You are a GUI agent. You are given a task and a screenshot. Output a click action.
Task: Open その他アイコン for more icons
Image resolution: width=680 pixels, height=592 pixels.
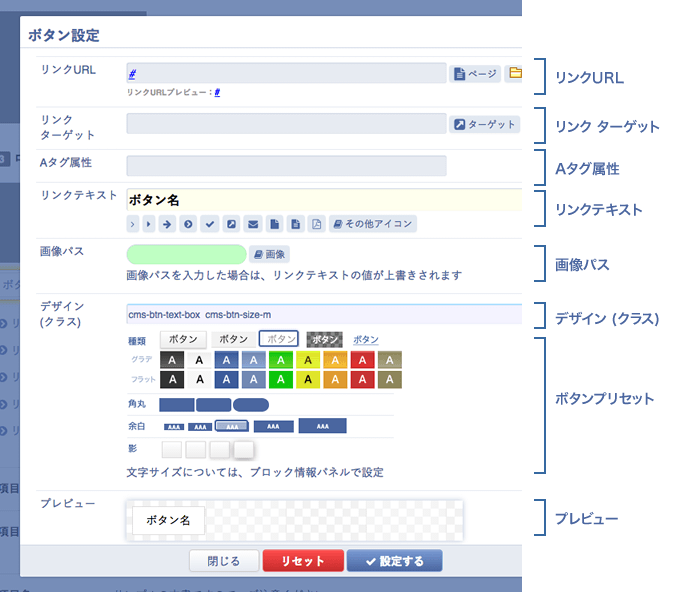tap(372, 224)
